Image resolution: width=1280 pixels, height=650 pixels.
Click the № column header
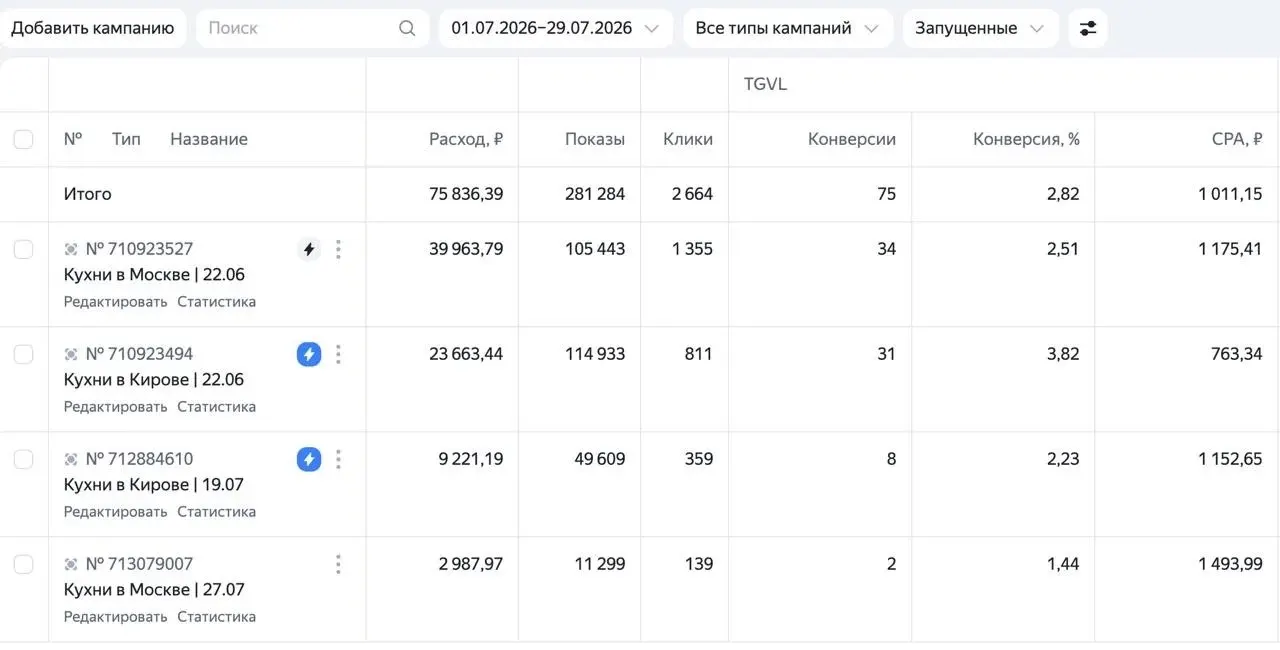[x=73, y=139]
